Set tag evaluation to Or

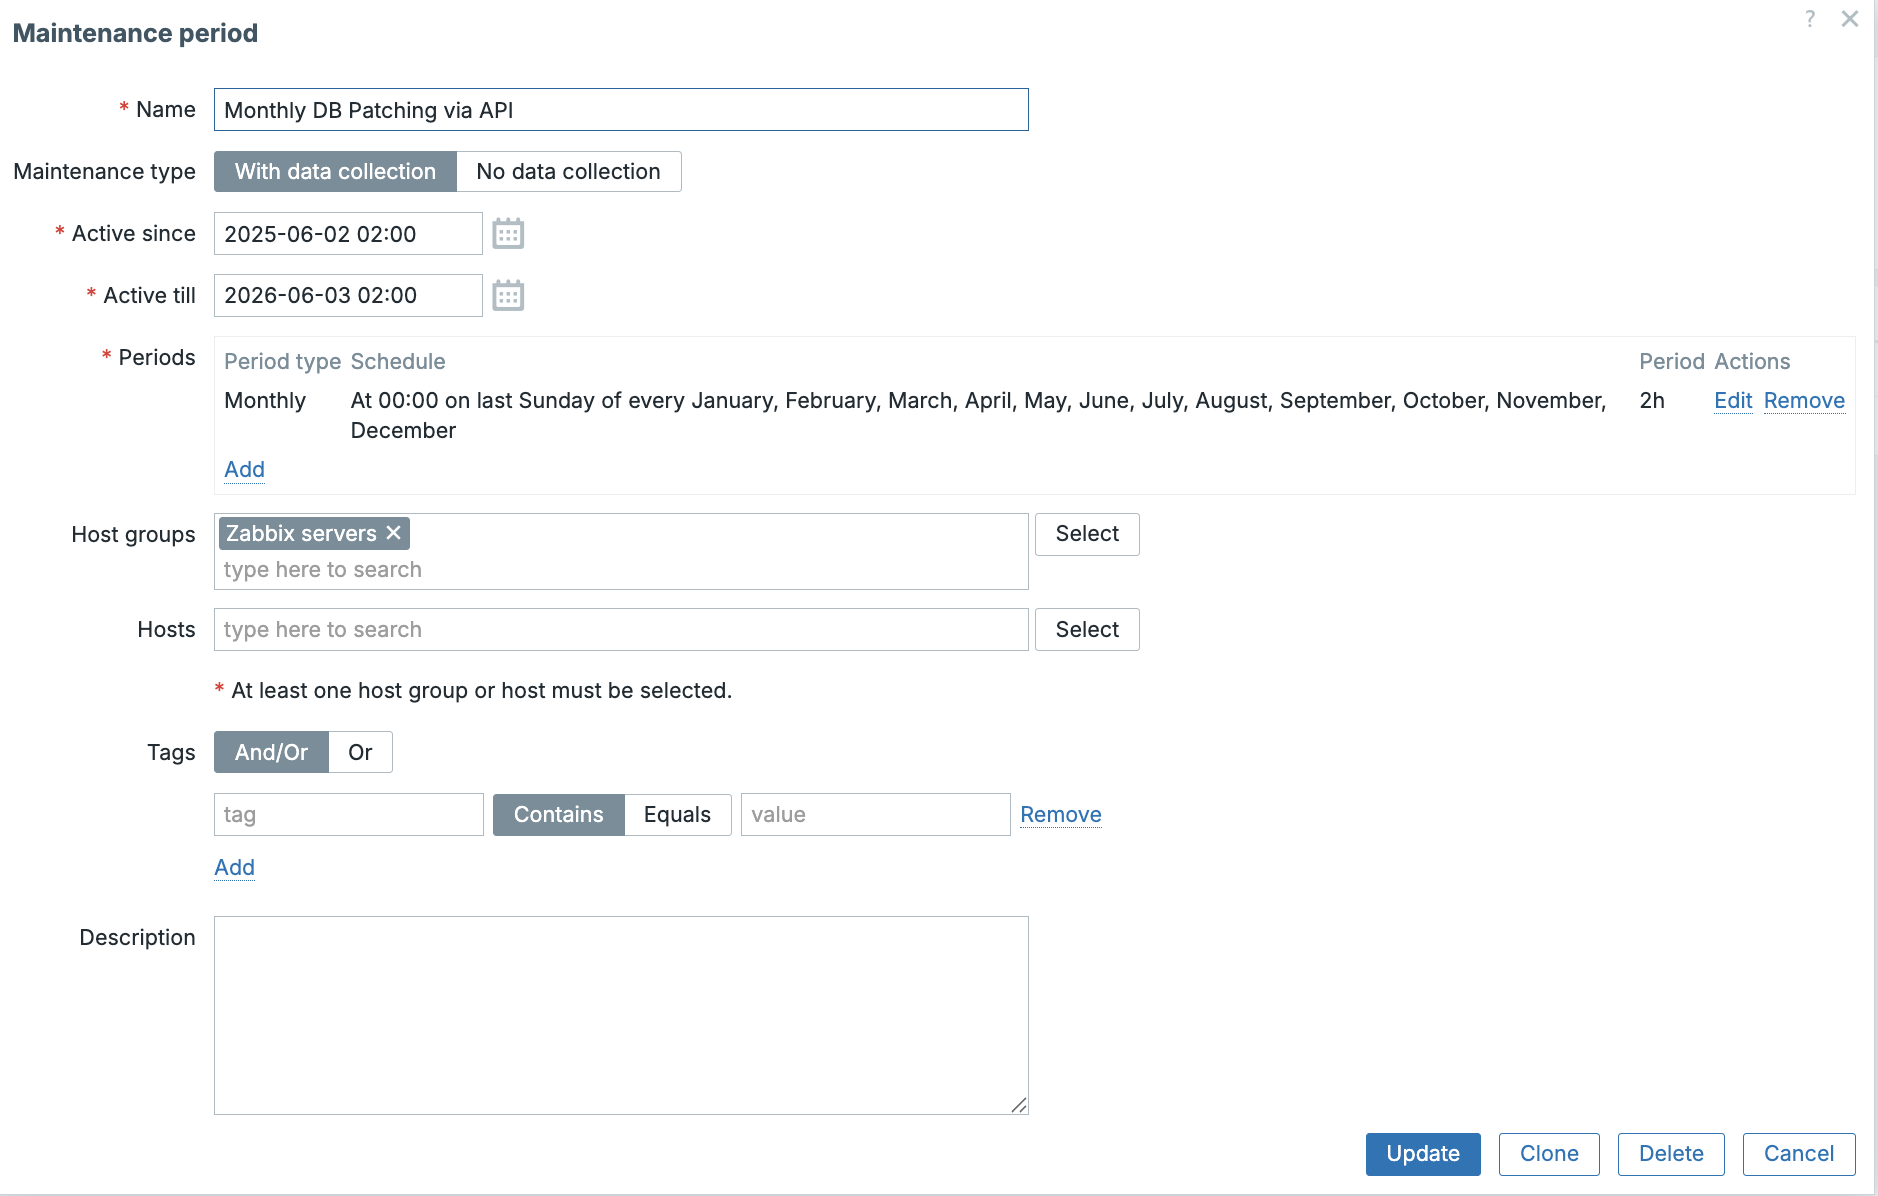(360, 752)
